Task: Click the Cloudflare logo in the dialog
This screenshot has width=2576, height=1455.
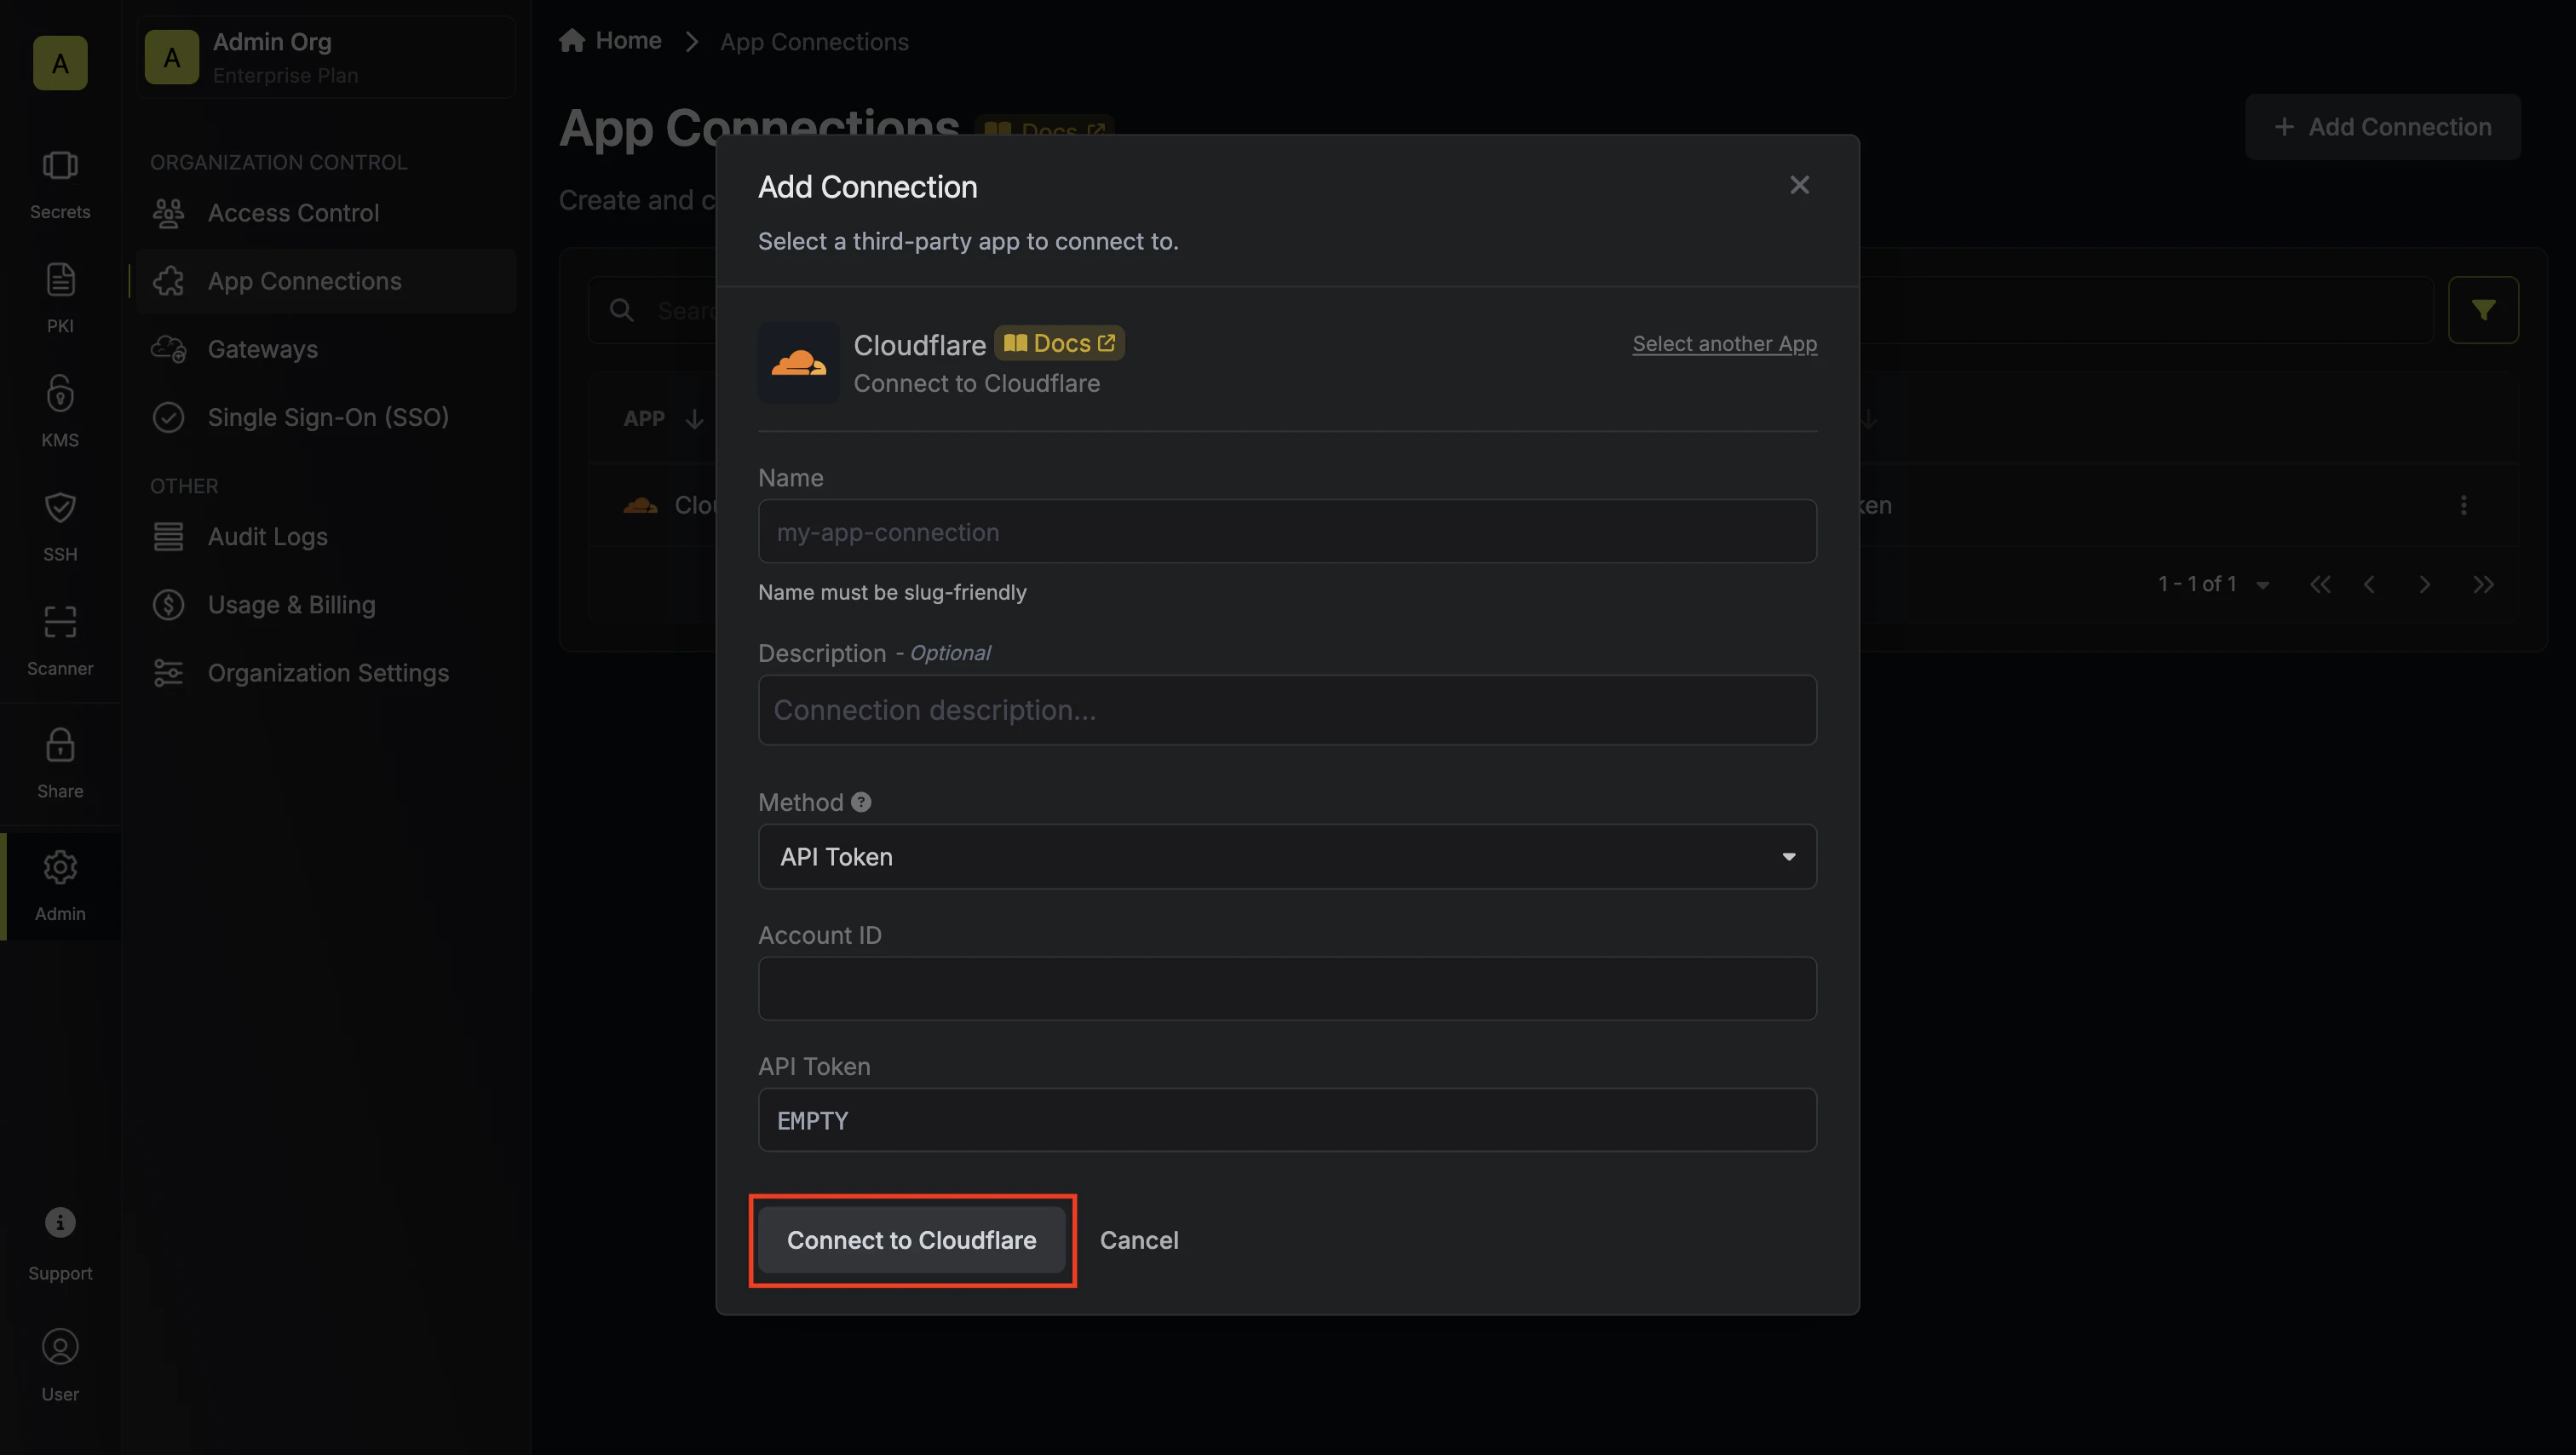Action: [799, 362]
